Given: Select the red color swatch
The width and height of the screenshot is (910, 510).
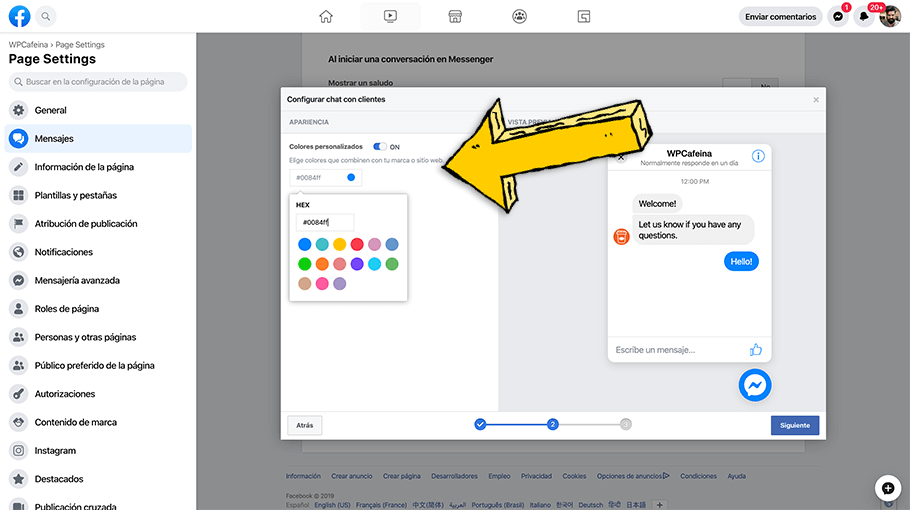Looking at the screenshot, I should coord(357,244).
